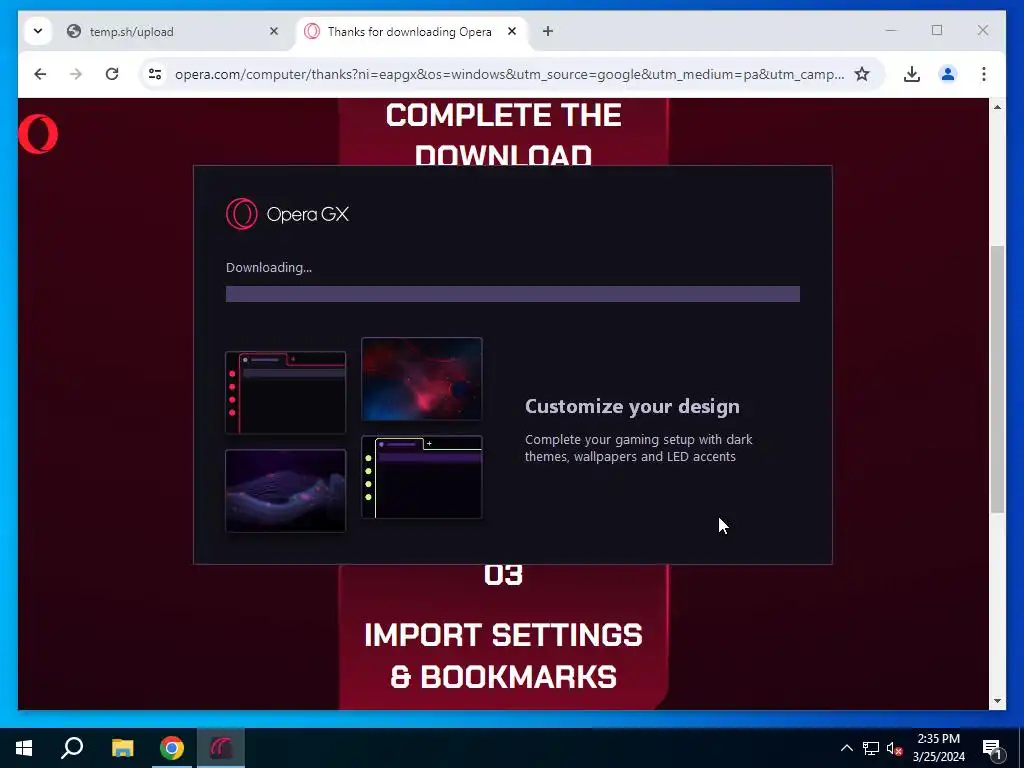The height and width of the screenshot is (768, 1024).
Task: Close the Chrome window
Action: (x=982, y=30)
